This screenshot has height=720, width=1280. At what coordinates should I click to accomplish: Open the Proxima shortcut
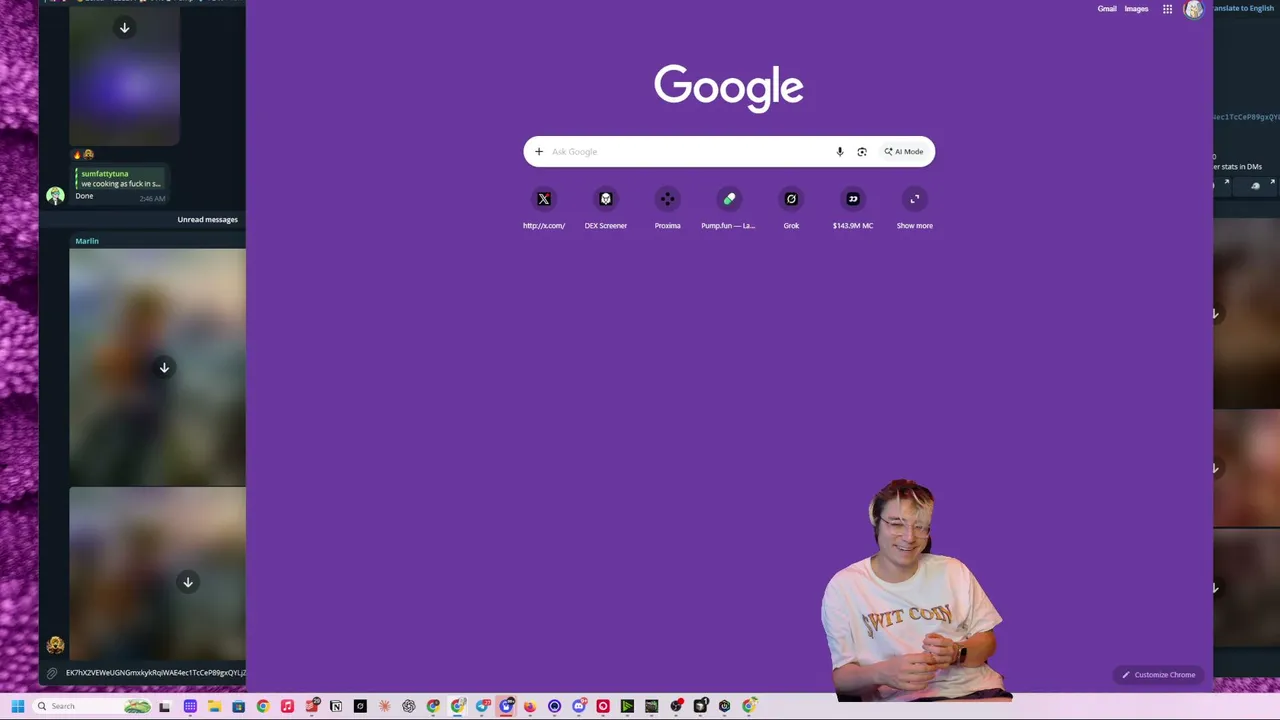[x=668, y=208]
